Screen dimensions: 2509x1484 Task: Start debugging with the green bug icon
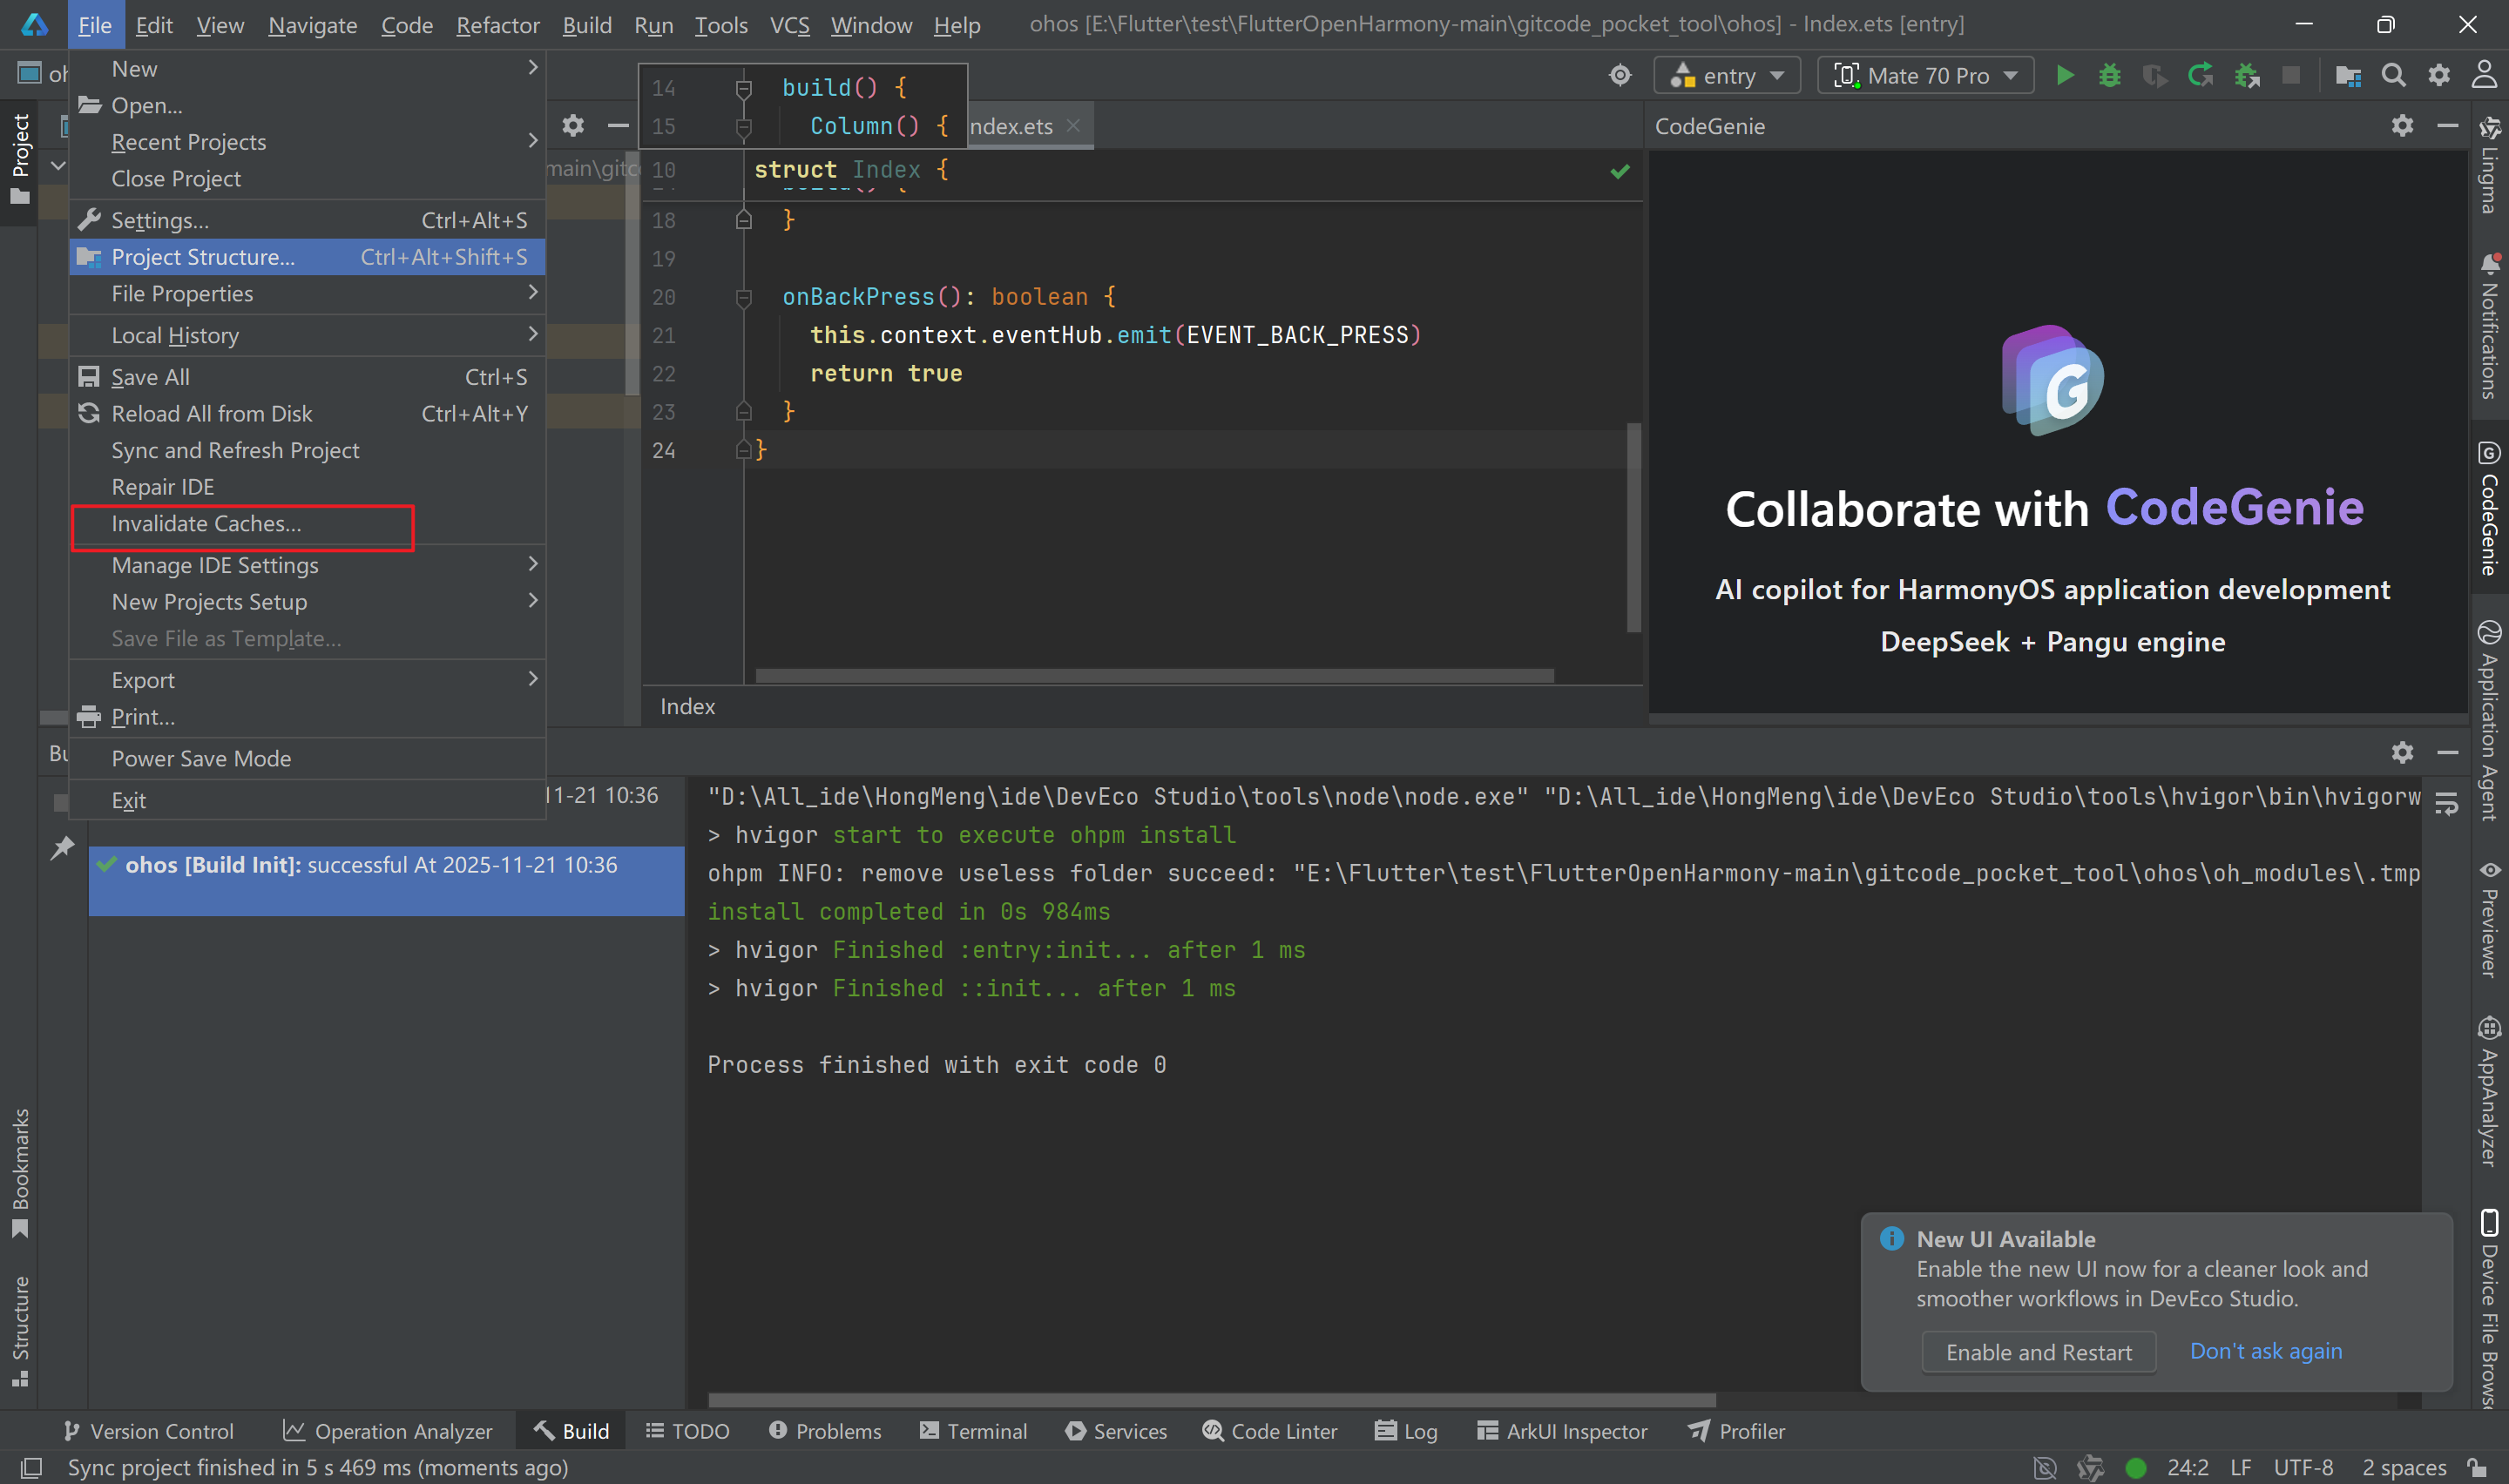[2109, 76]
